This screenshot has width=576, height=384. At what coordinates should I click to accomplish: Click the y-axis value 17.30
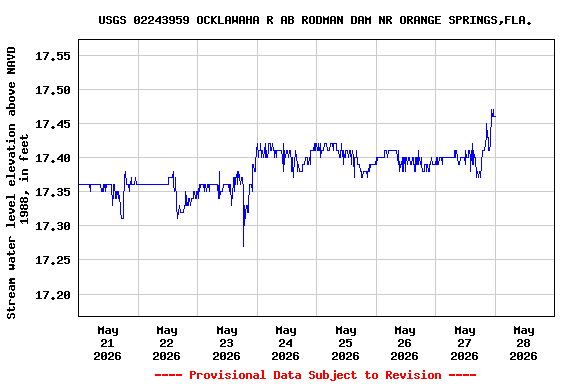click(x=53, y=226)
